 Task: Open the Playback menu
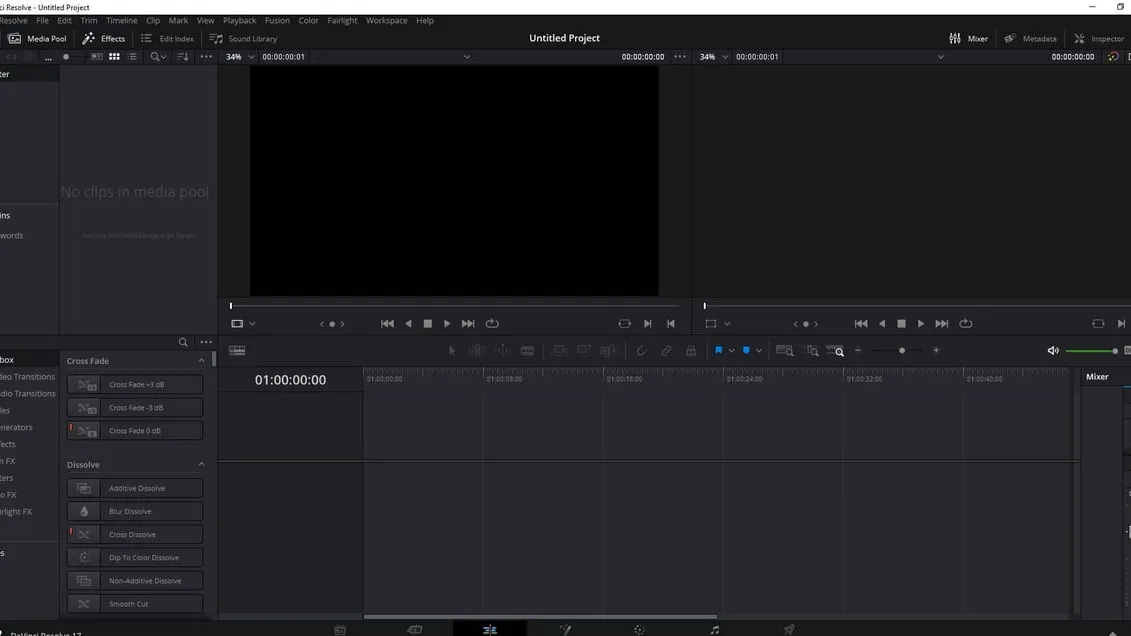[x=240, y=20]
